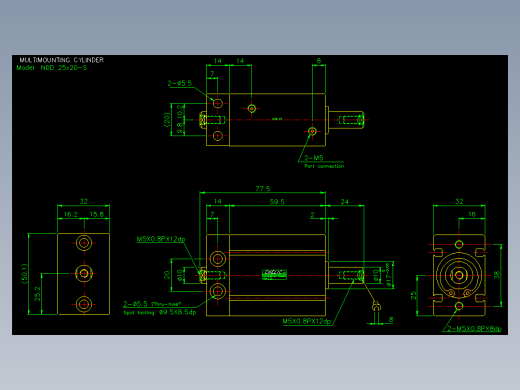The height and width of the screenshot is (390, 520).
Task: Click the M5X0.8PX12dp callout left of front view
Action: pyautogui.click(x=161, y=239)
